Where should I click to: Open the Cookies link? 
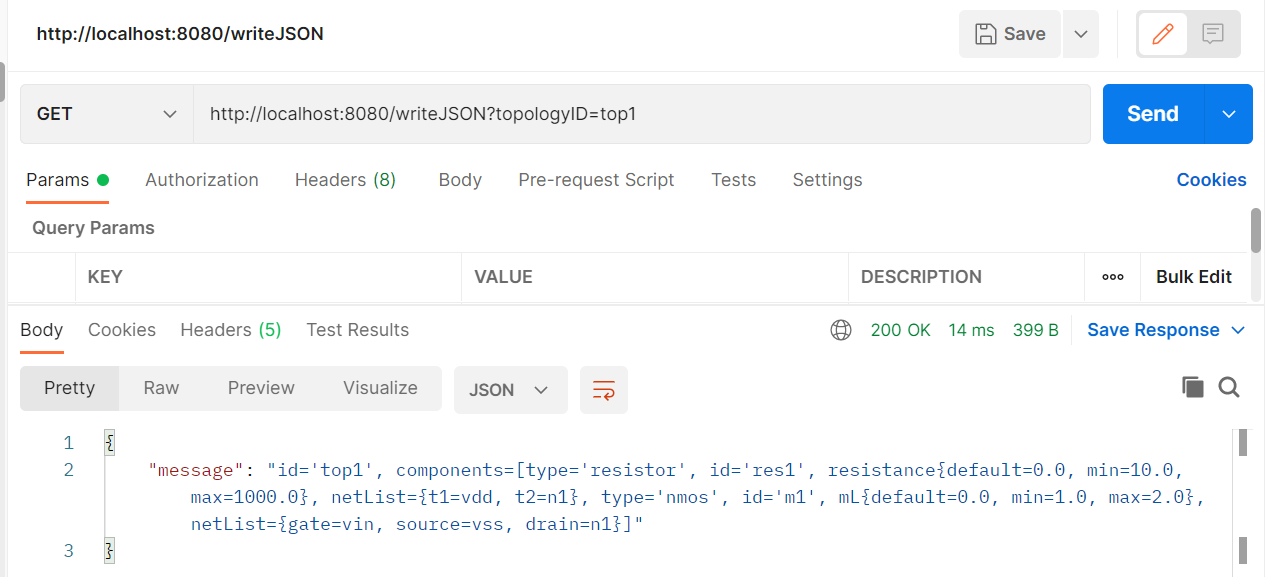point(1211,180)
